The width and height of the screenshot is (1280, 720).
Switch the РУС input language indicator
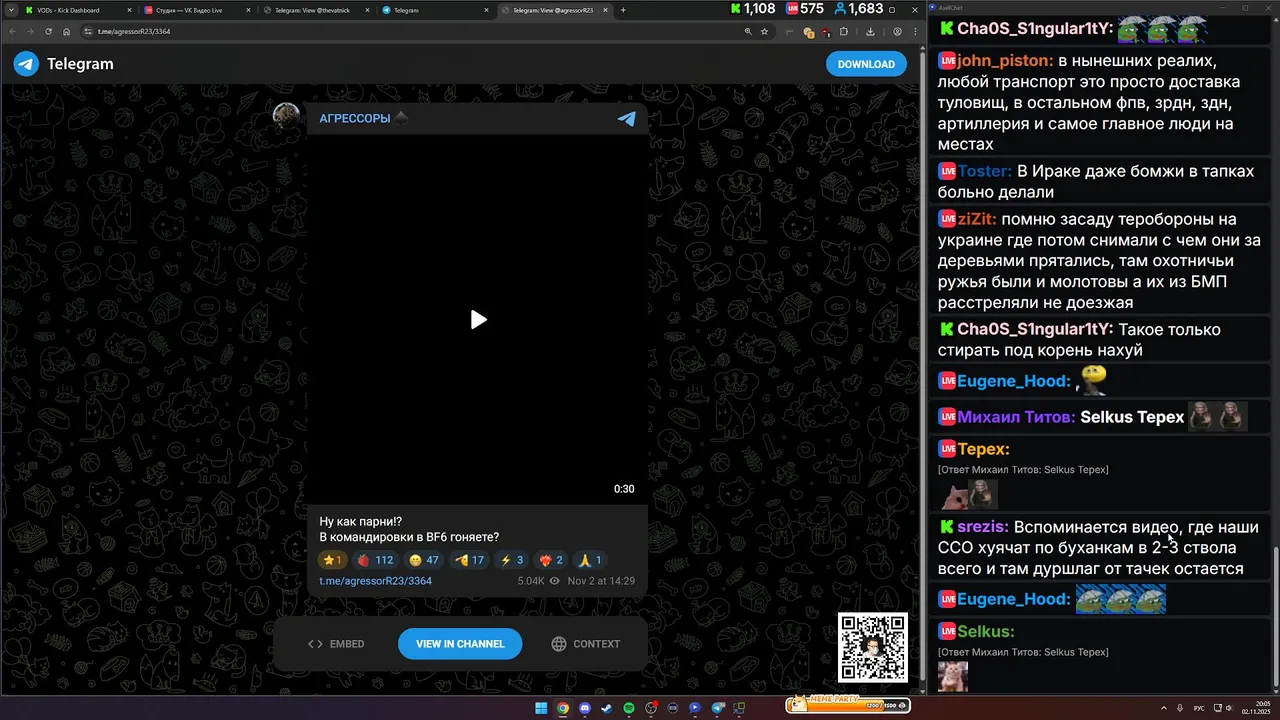click(1199, 708)
